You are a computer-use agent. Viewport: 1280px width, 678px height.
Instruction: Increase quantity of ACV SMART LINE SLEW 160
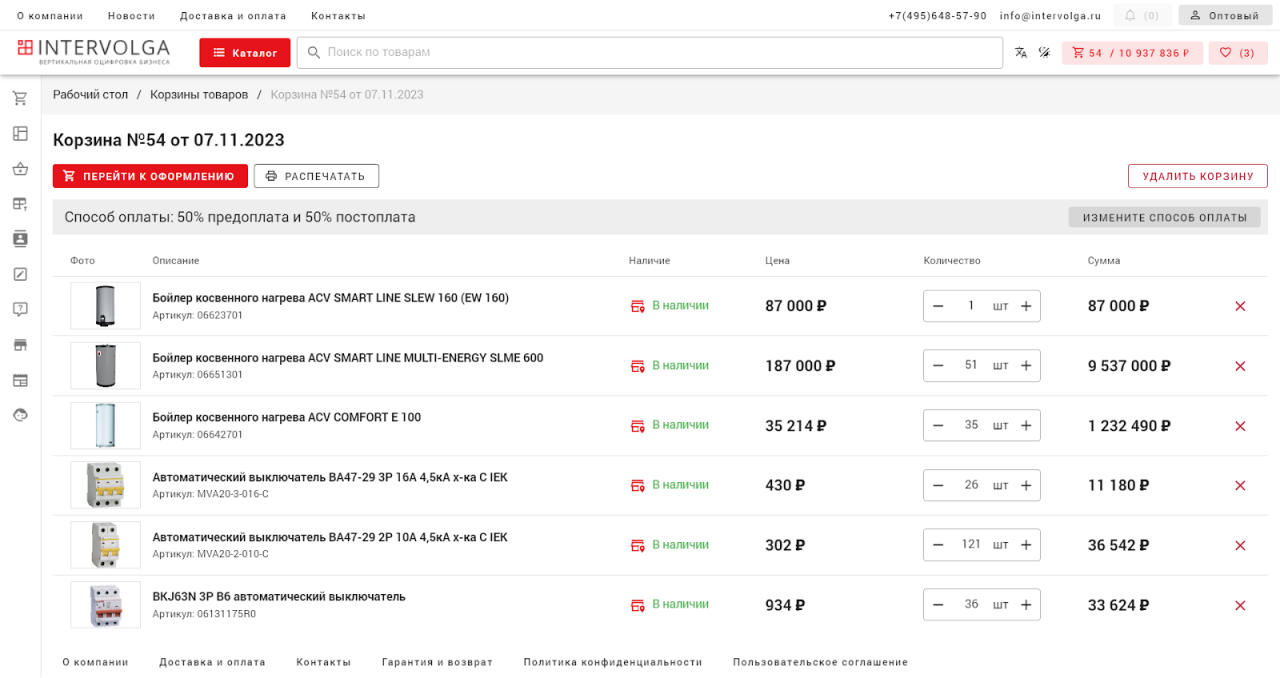click(1026, 306)
